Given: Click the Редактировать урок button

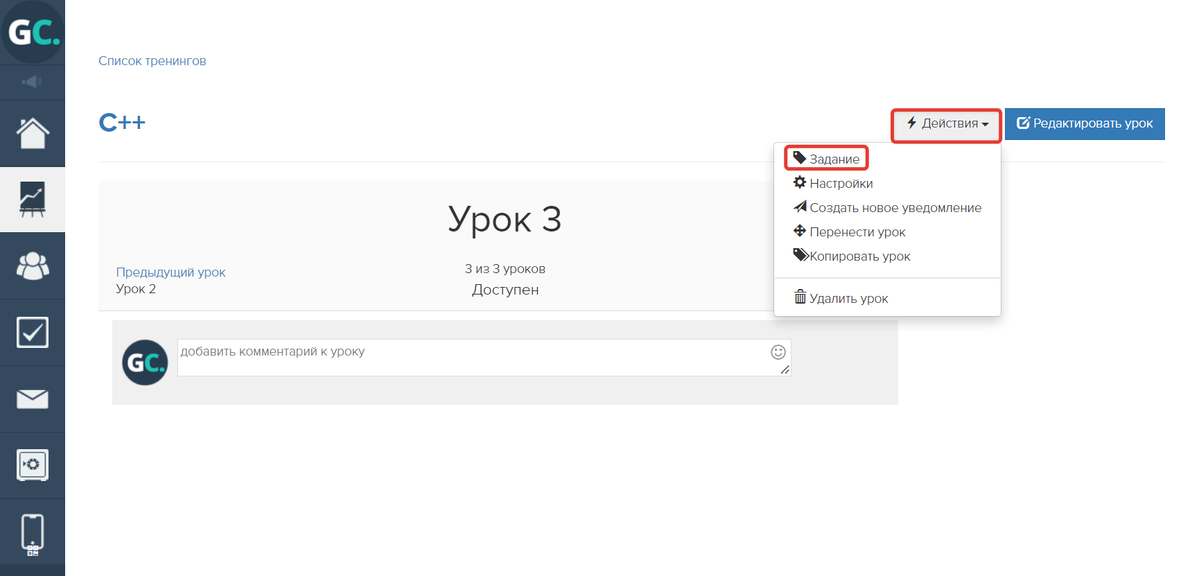Looking at the screenshot, I should [1084, 124].
